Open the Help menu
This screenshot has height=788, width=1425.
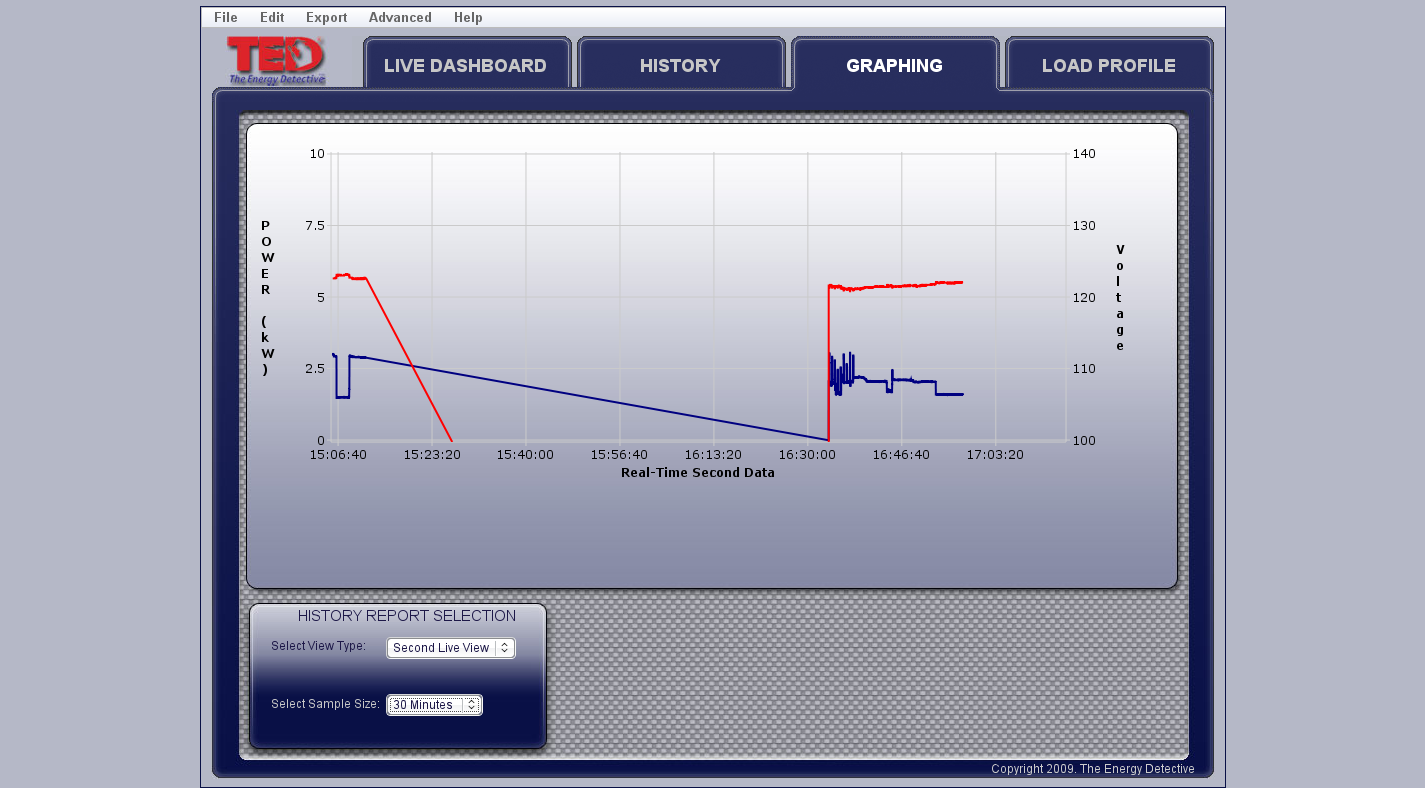pyautogui.click(x=468, y=17)
